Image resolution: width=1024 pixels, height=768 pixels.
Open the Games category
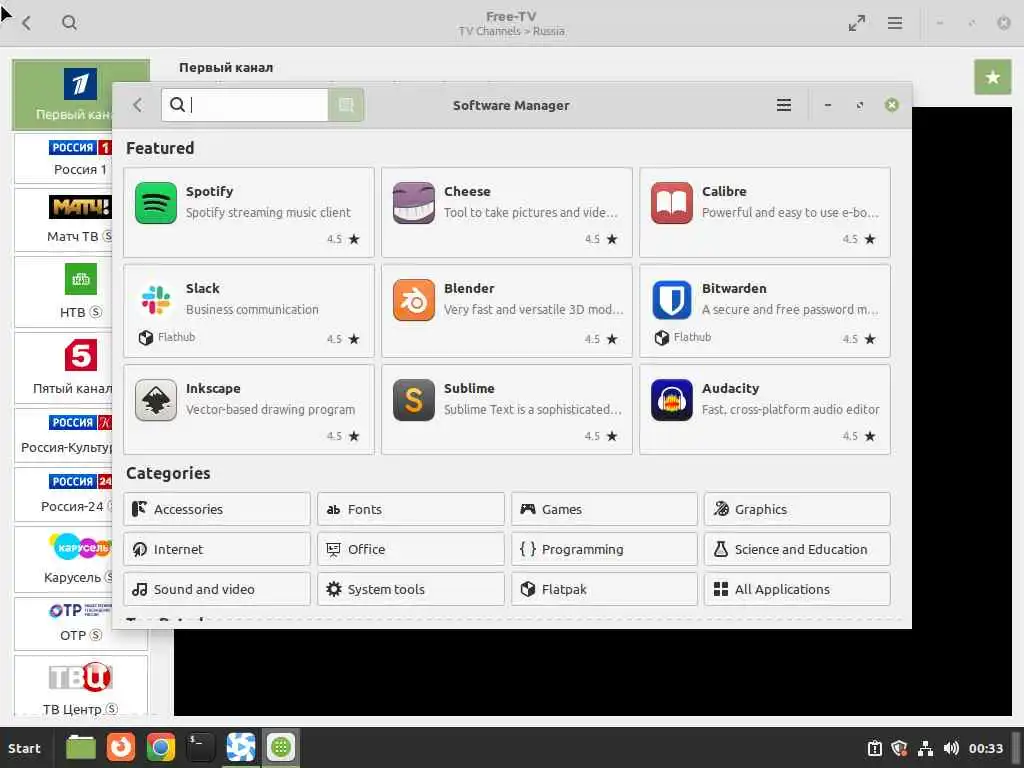coord(604,509)
